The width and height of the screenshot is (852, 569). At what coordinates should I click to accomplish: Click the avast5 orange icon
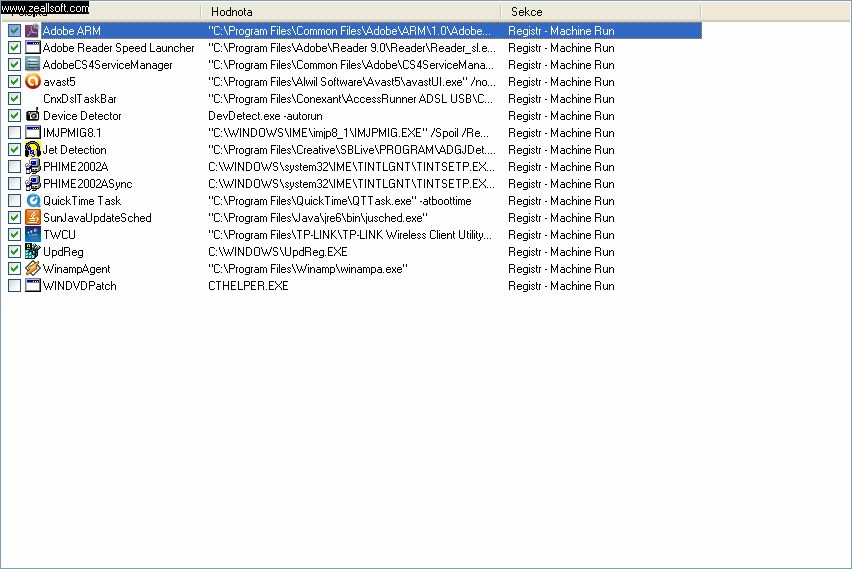33,82
